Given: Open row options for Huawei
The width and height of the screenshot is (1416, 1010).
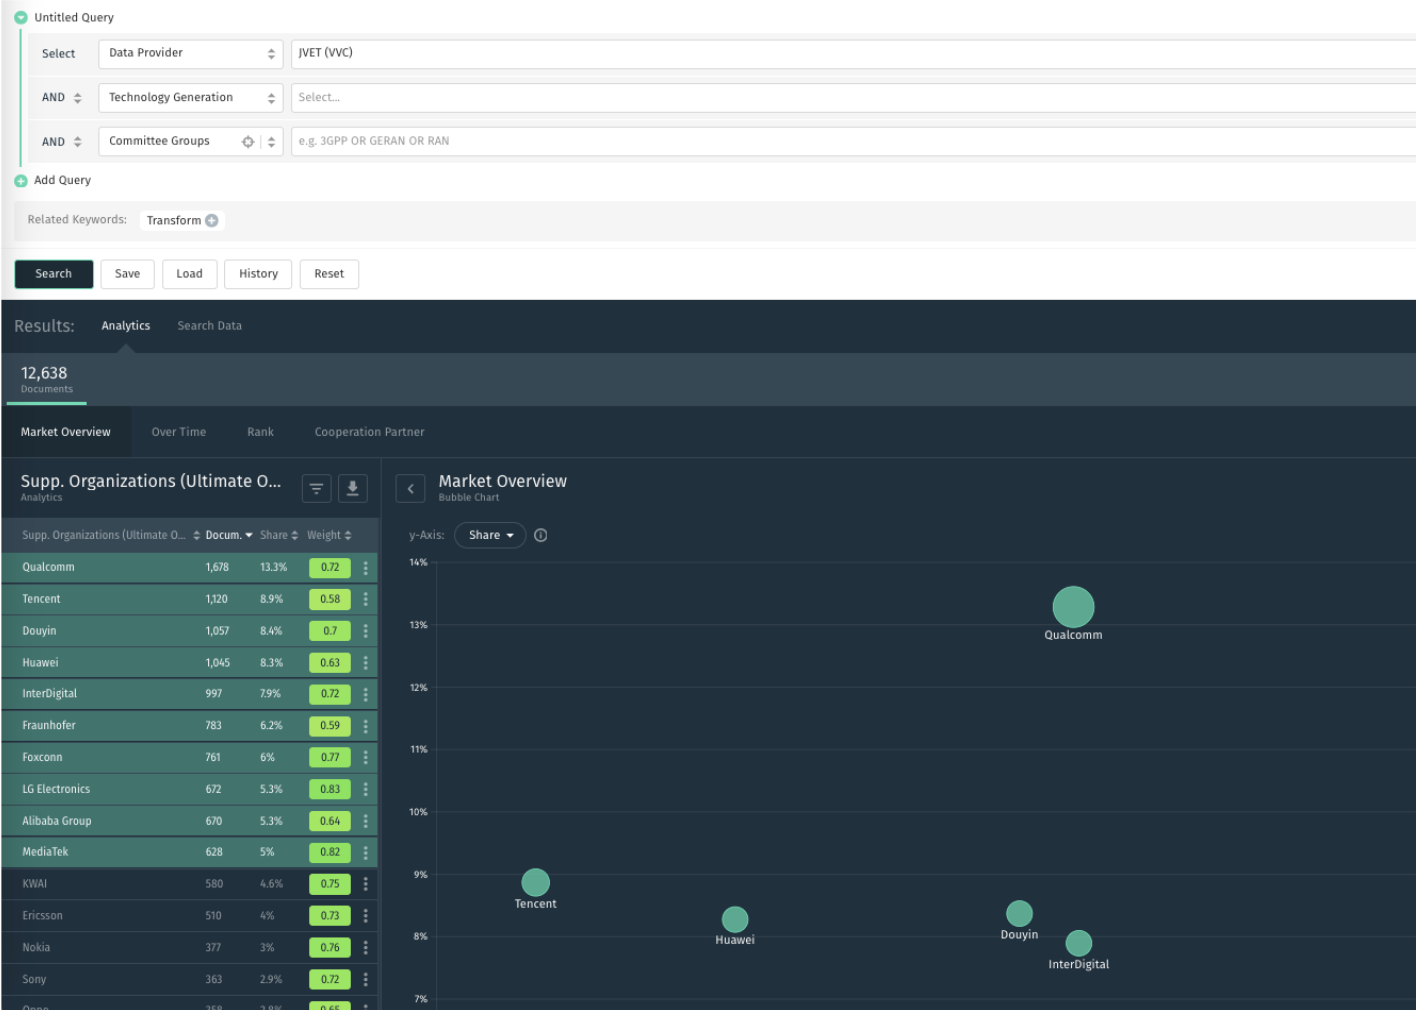Looking at the screenshot, I should (x=366, y=663).
